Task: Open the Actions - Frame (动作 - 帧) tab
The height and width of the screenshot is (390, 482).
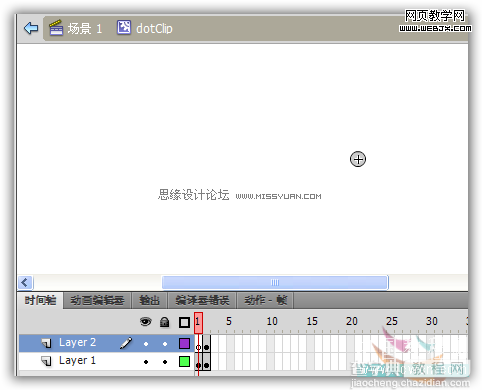Action: pos(265,301)
